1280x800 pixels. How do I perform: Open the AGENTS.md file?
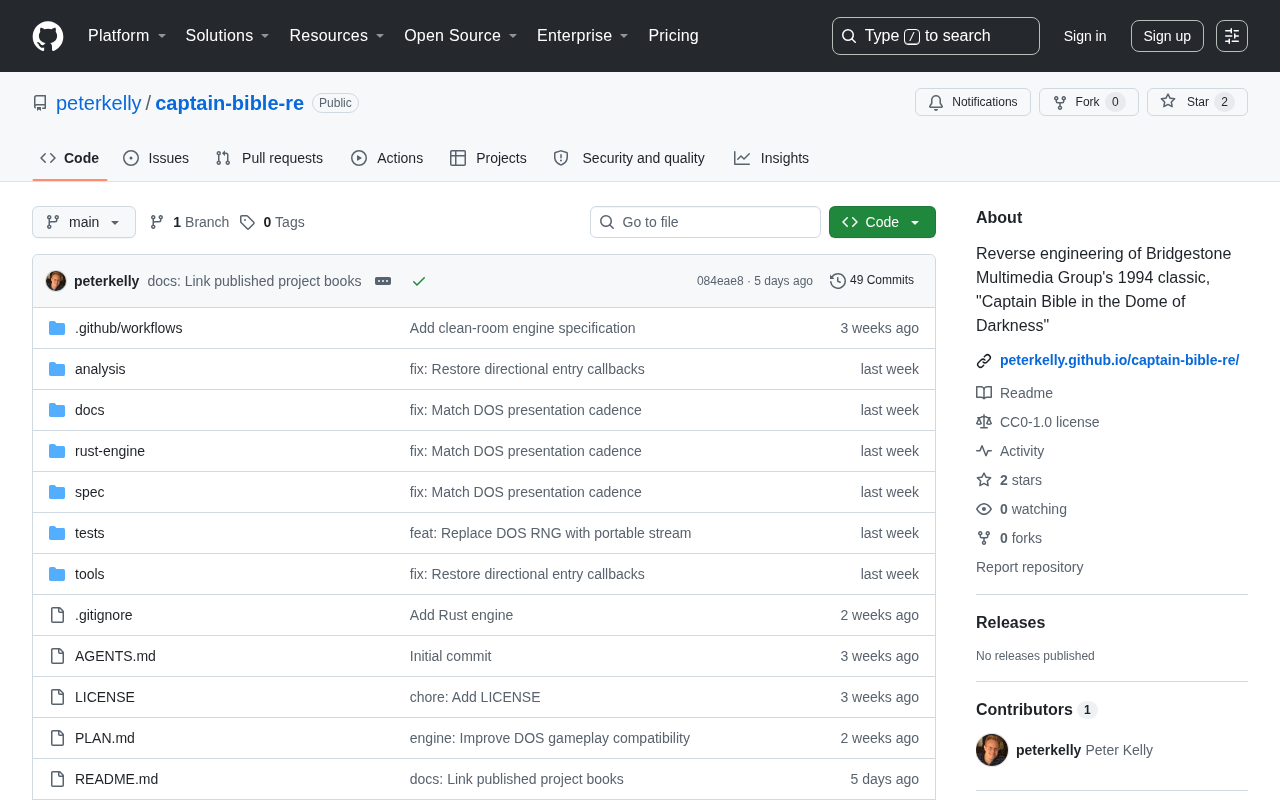115,656
